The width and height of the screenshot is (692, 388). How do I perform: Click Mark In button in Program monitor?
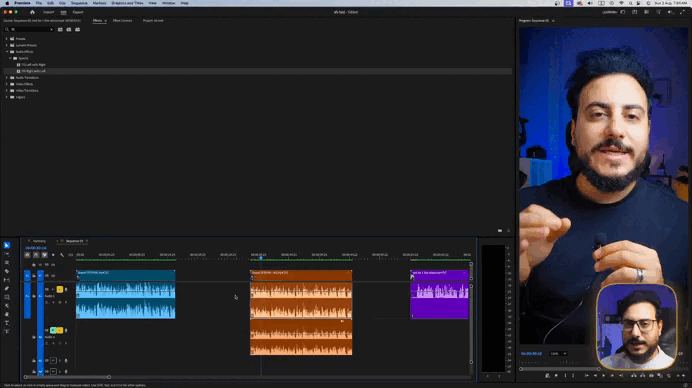point(565,376)
